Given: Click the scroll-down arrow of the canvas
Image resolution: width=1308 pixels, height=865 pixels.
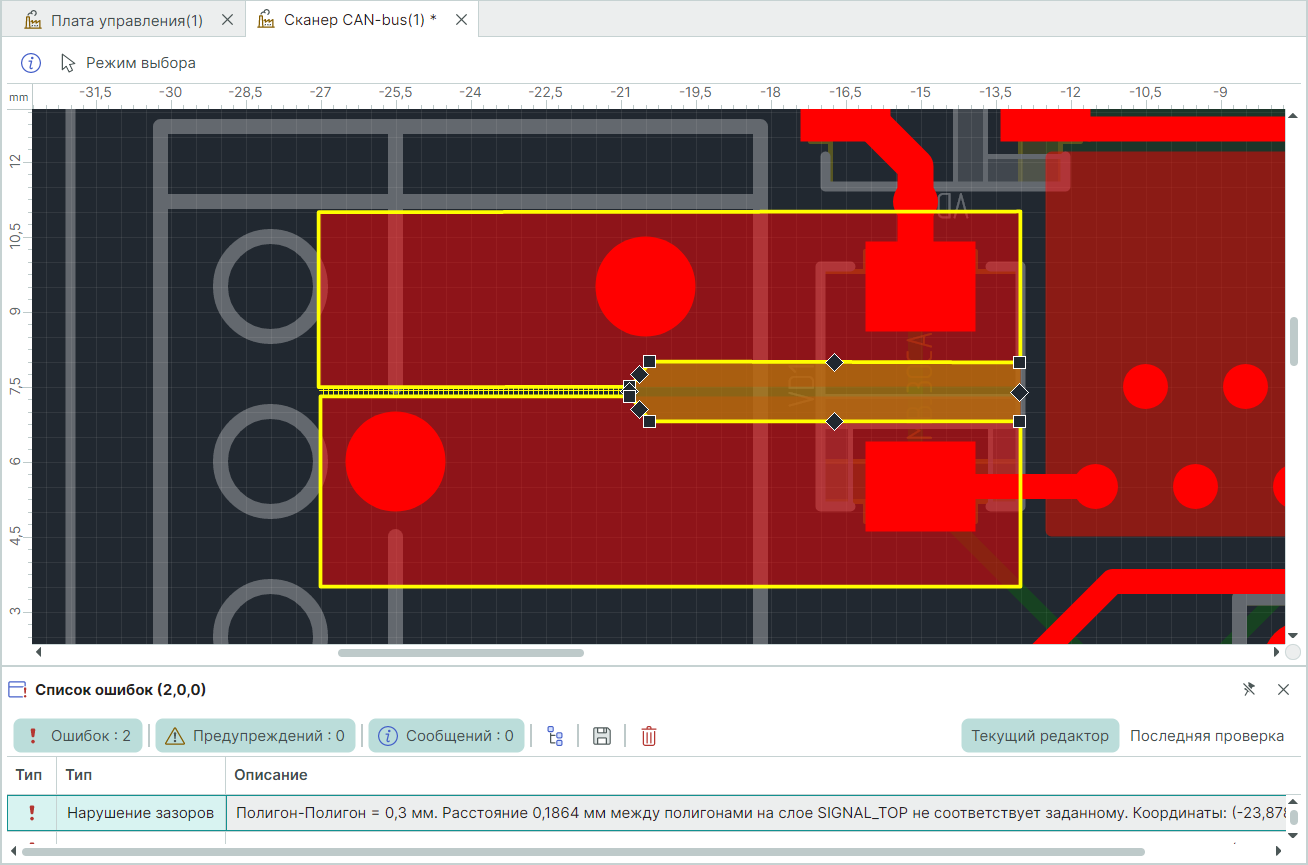Looking at the screenshot, I should coord(1293,635).
